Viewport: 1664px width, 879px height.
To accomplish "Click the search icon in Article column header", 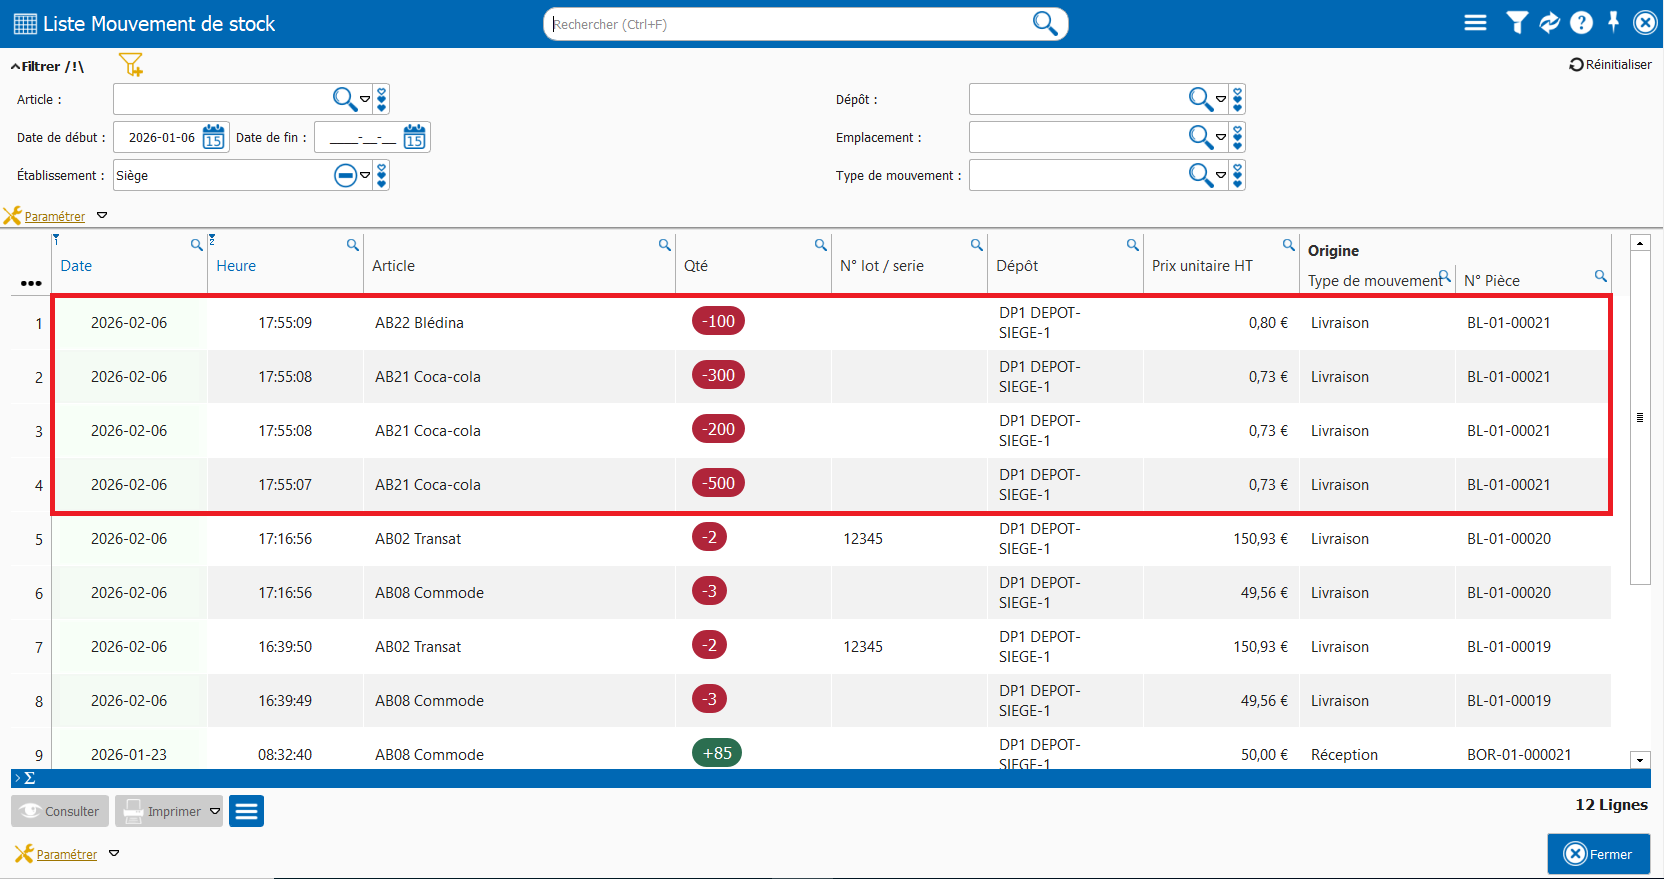I will tap(664, 245).
